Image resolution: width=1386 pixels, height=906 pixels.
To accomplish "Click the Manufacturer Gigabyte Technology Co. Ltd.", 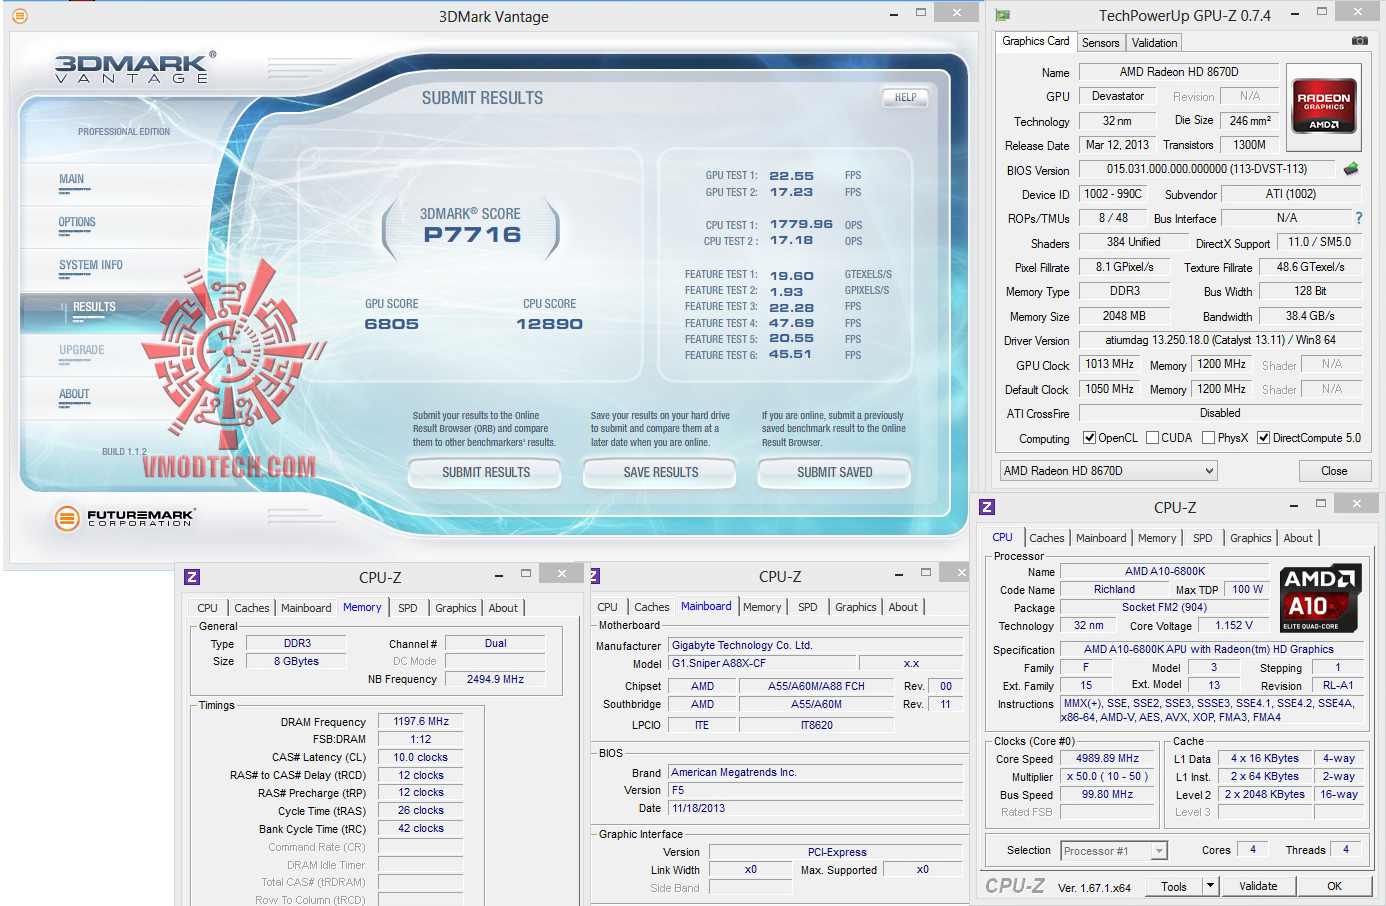I will pos(815,645).
